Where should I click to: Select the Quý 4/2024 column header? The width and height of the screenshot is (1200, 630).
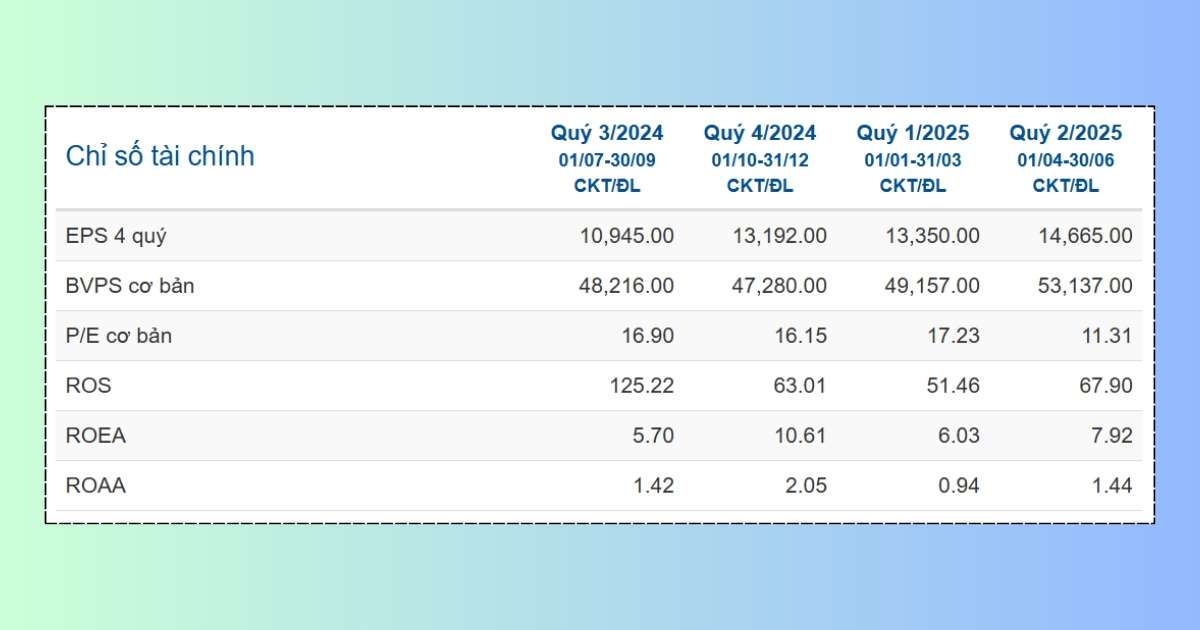tap(760, 133)
